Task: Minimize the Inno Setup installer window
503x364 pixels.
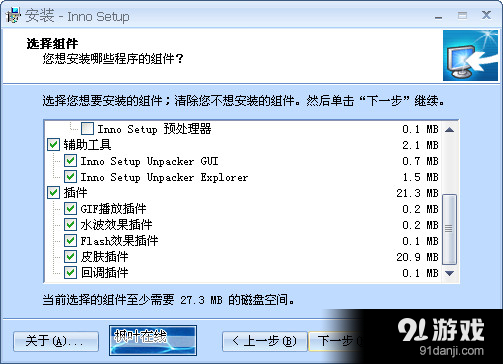Action: coord(439,16)
